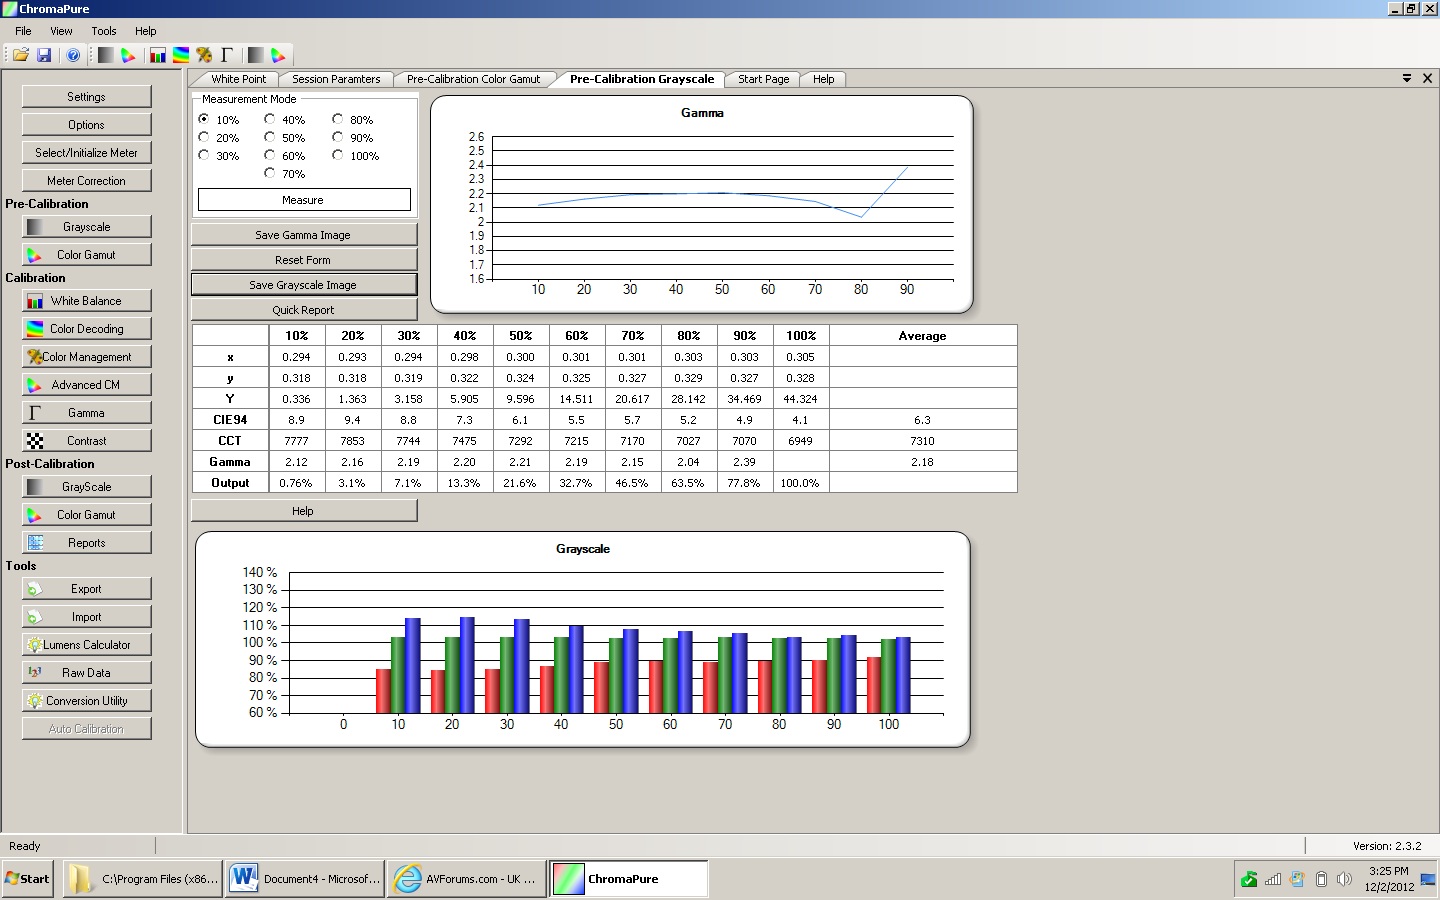The width and height of the screenshot is (1440, 900).
Task: Click the blue question mark toolbar icon
Action: [x=73, y=55]
